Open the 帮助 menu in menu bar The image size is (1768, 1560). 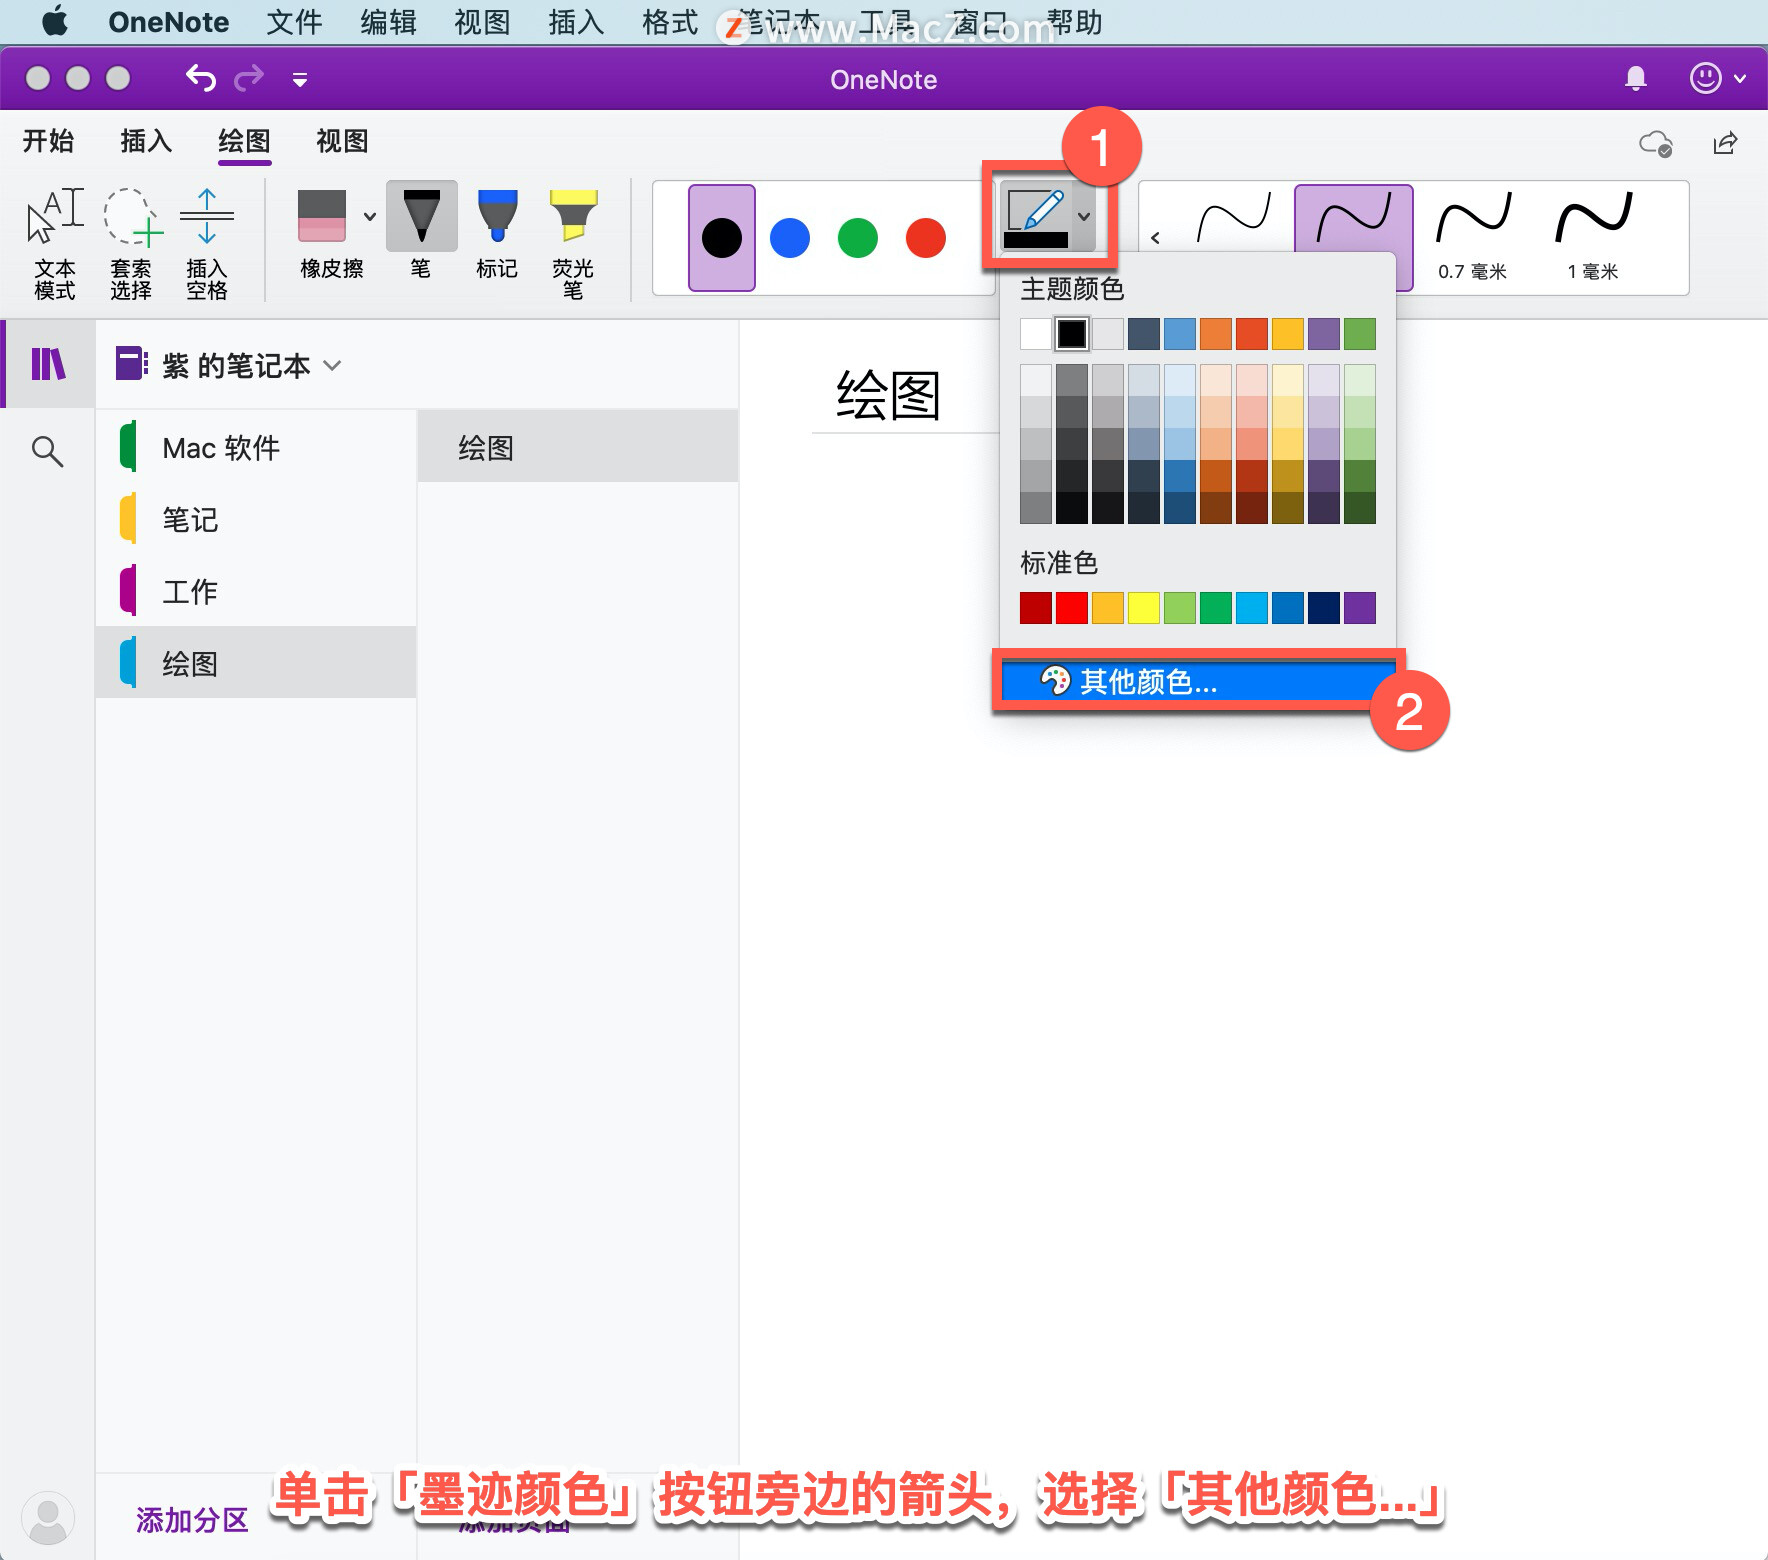point(1074,21)
